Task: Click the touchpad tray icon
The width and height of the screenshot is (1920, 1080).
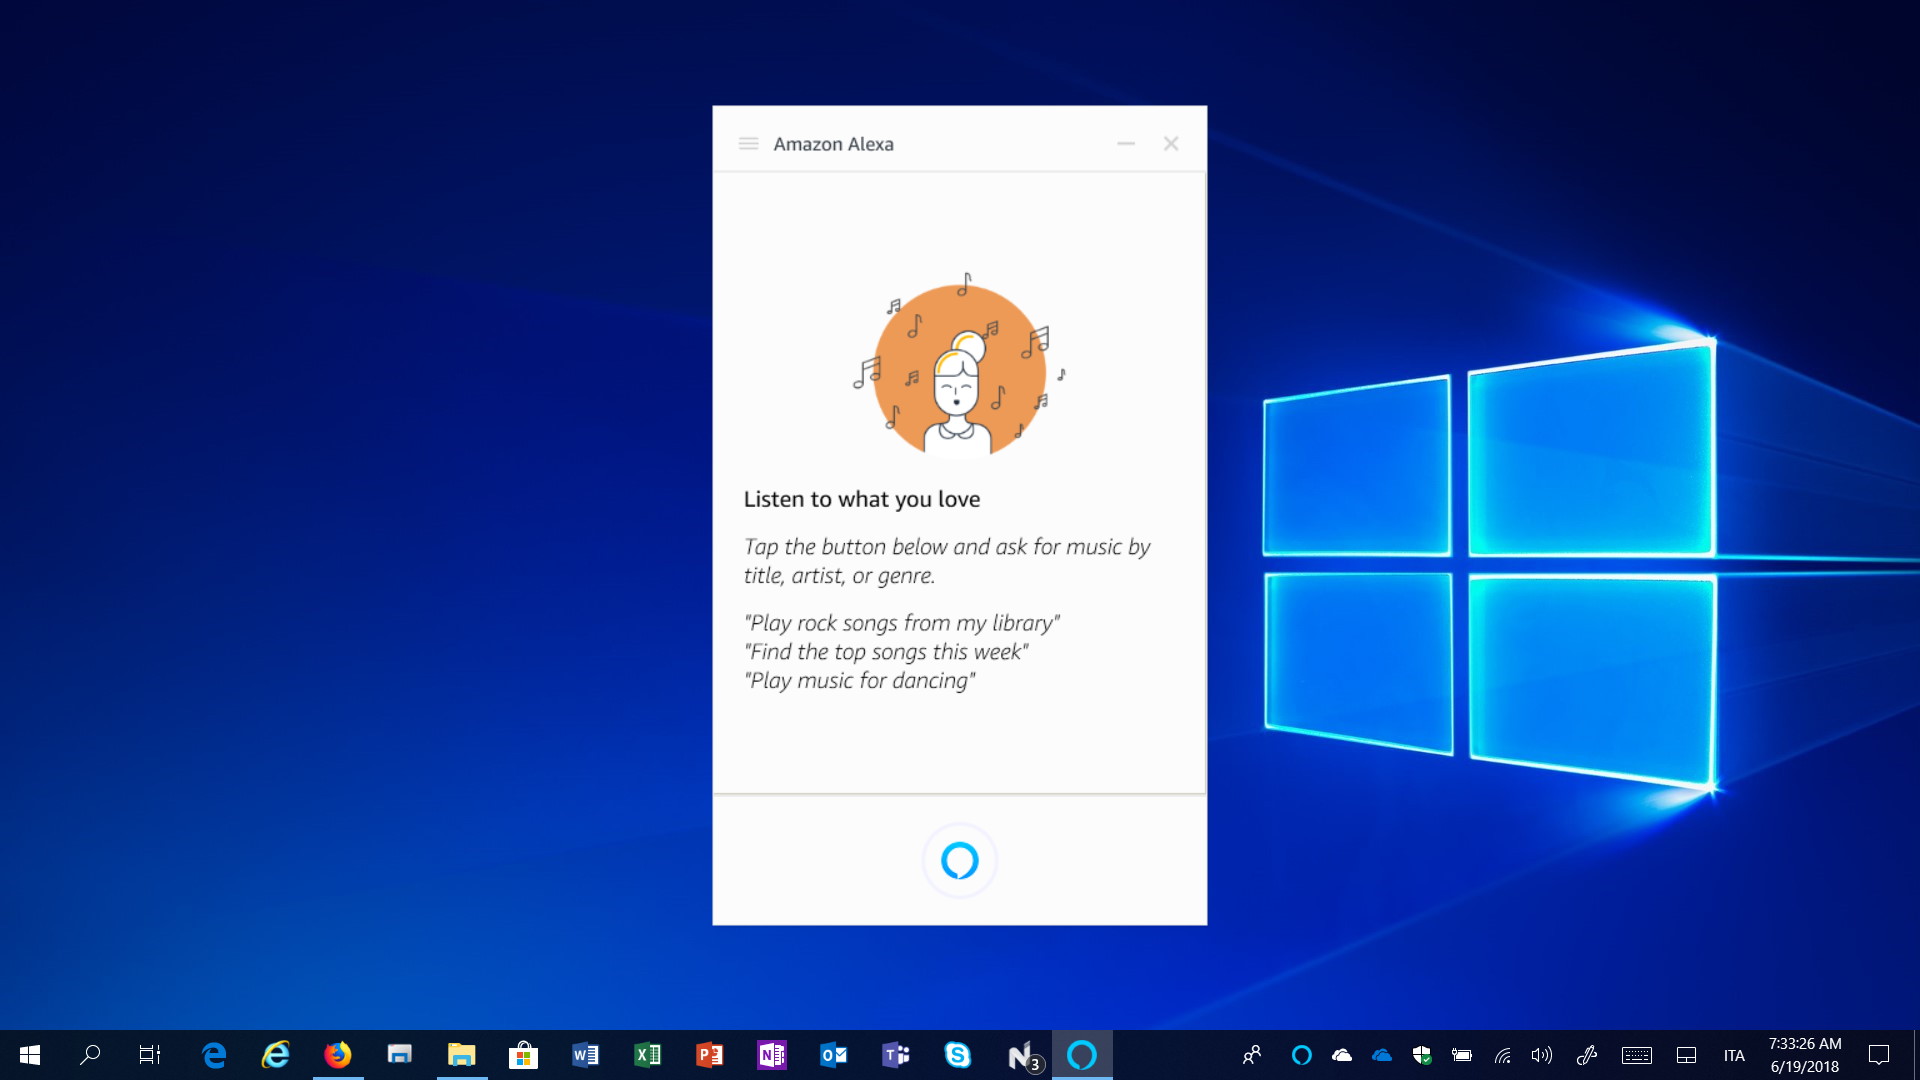Action: tap(1686, 1055)
